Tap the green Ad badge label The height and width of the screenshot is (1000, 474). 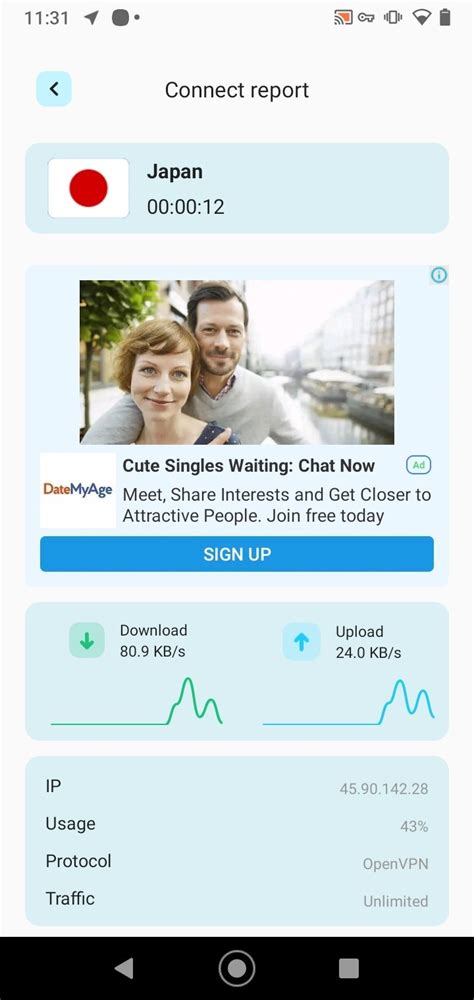point(418,466)
